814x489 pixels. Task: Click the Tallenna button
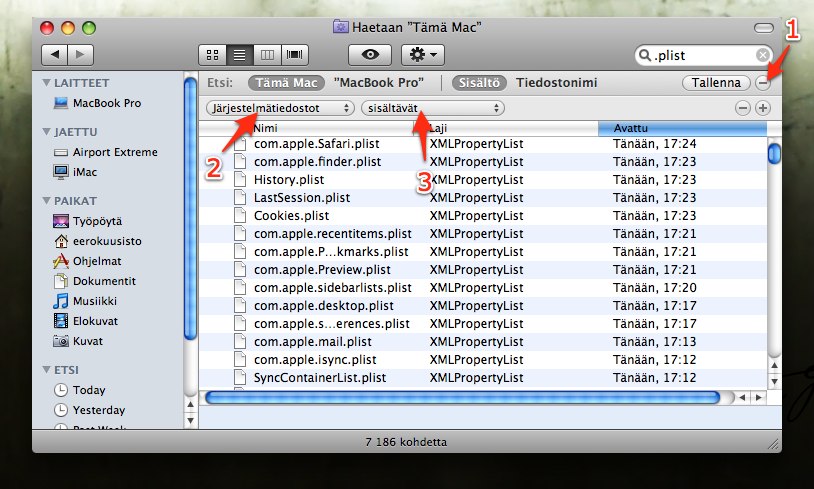pyautogui.click(x=716, y=83)
